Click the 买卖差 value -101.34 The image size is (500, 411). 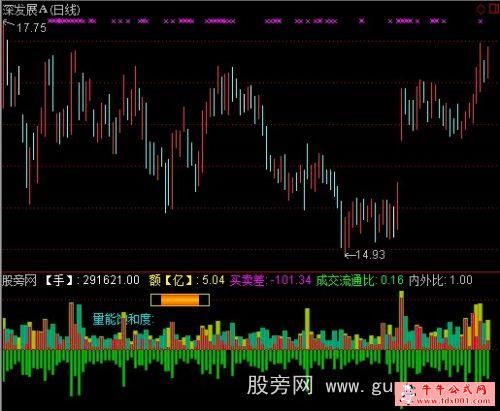291,280
